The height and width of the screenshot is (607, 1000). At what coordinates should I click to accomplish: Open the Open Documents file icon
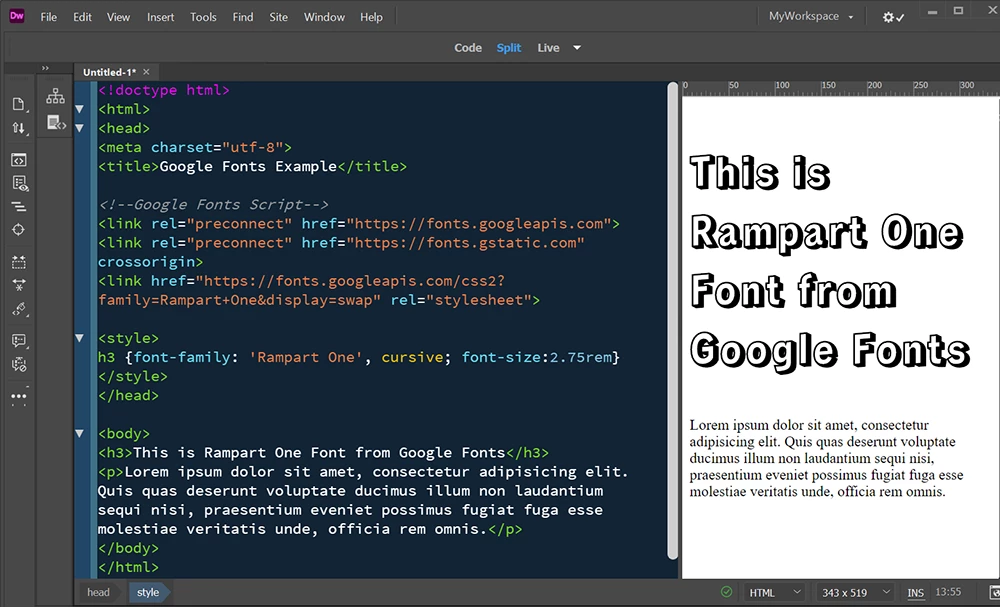[18, 104]
